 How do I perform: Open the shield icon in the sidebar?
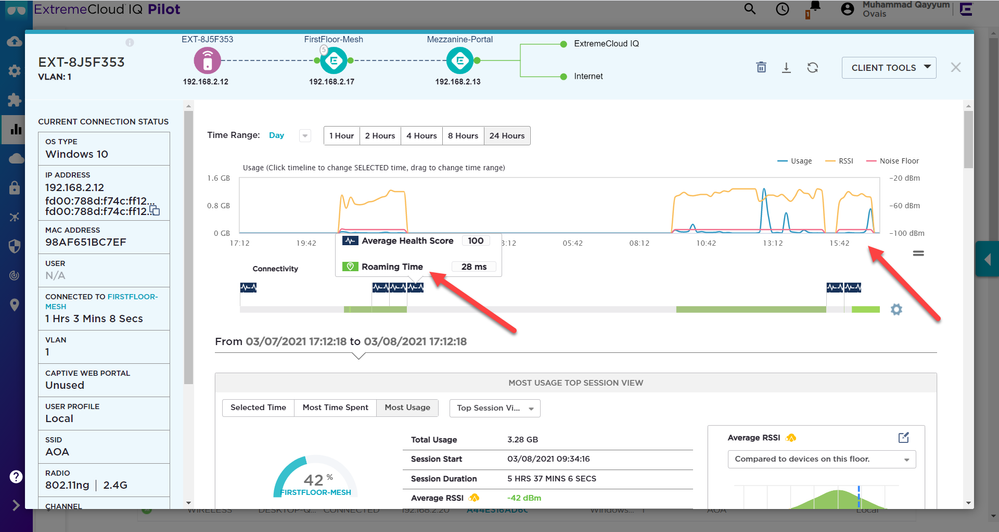[15, 246]
